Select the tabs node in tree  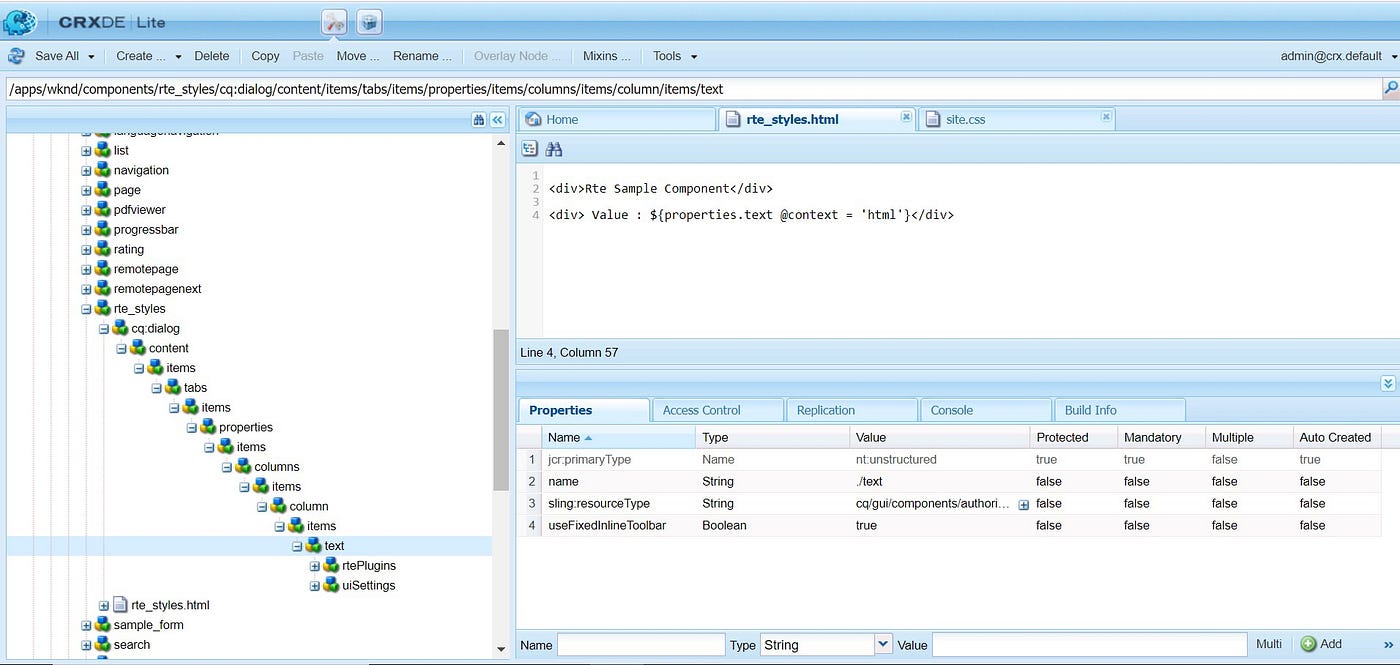pos(195,388)
